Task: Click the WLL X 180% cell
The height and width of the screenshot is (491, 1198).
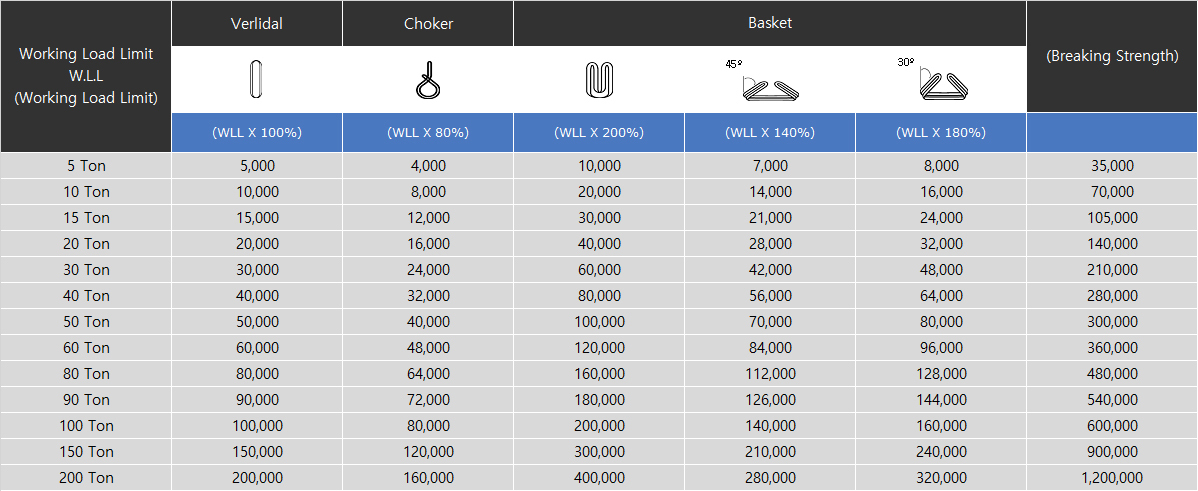Action: [941, 133]
